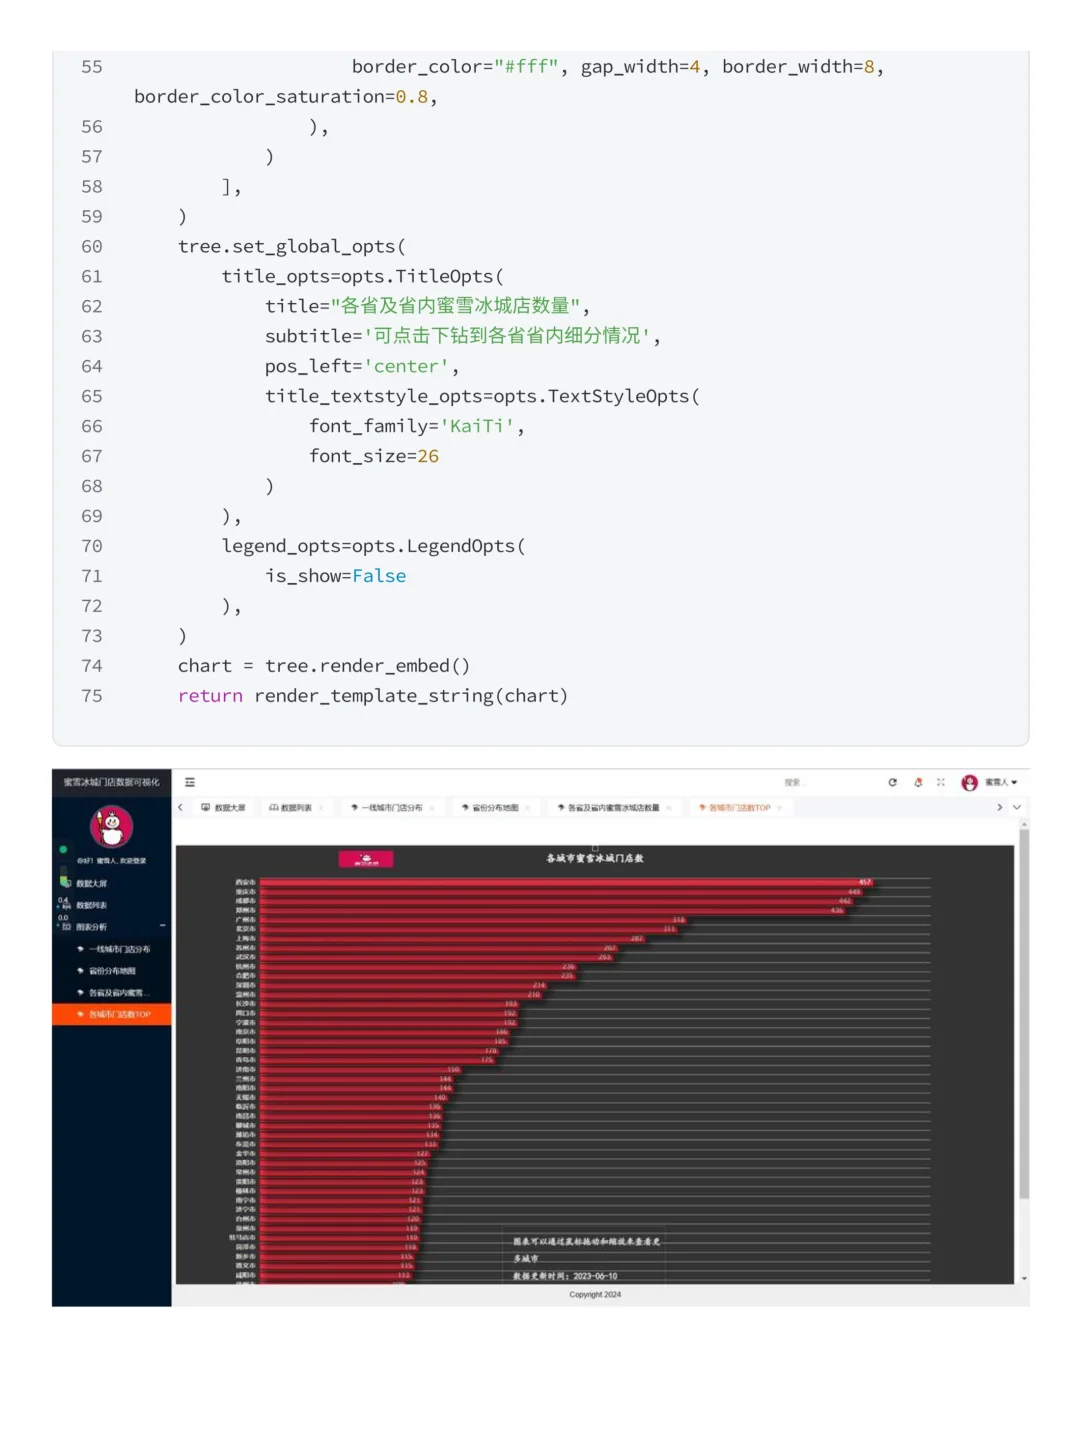Click the tab strip left arrow
Image resolution: width=1080 pixels, height=1440 pixels.
[x=181, y=807]
